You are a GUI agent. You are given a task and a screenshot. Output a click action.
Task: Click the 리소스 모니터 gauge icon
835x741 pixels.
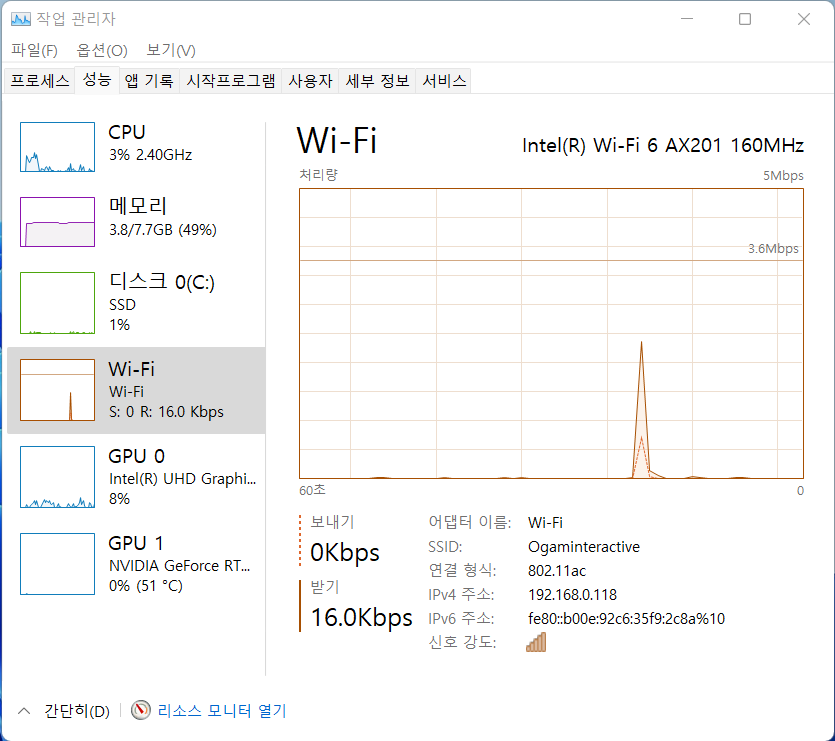click(x=141, y=711)
